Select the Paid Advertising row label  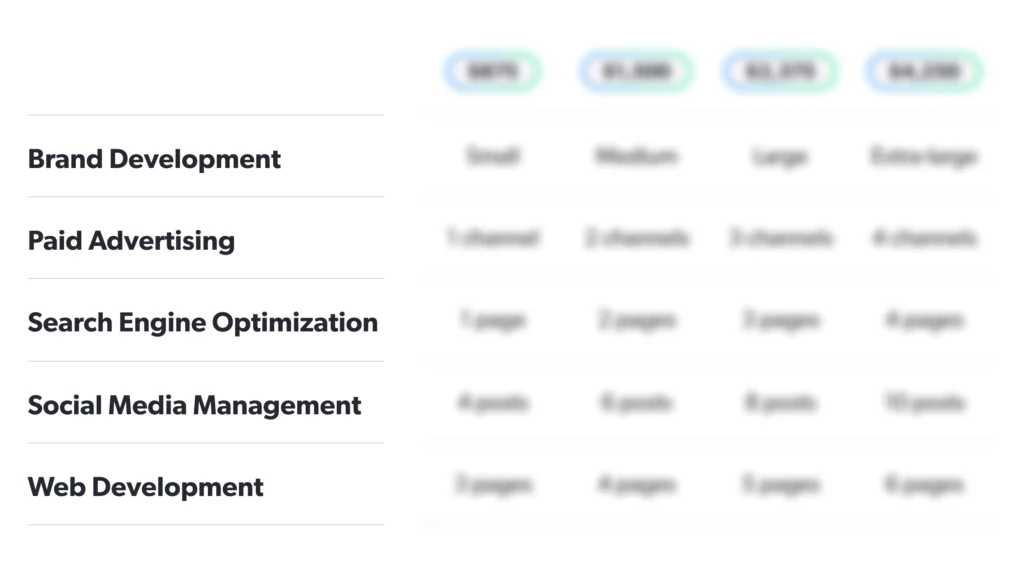131,240
